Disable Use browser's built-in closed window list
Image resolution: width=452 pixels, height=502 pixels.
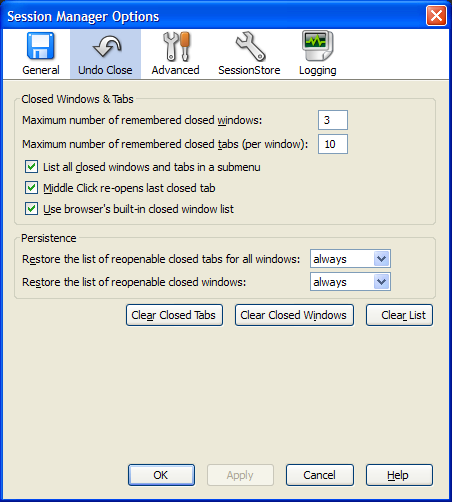point(31,209)
